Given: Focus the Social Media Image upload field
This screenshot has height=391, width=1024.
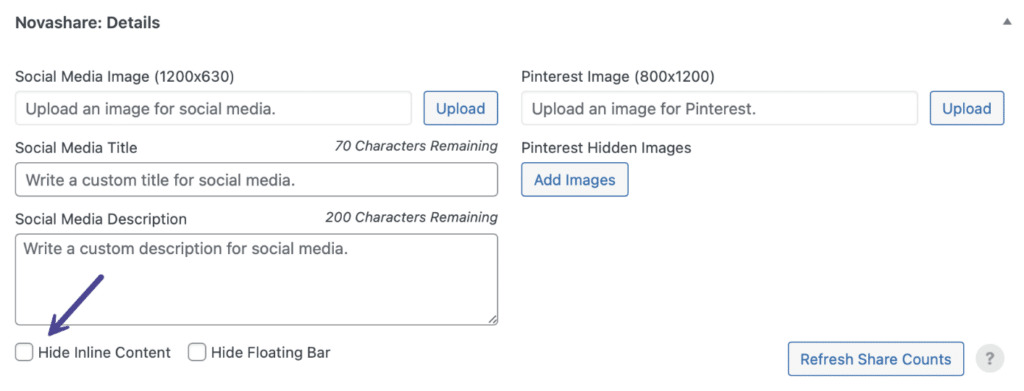Looking at the screenshot, I should (x=214, y=108).
